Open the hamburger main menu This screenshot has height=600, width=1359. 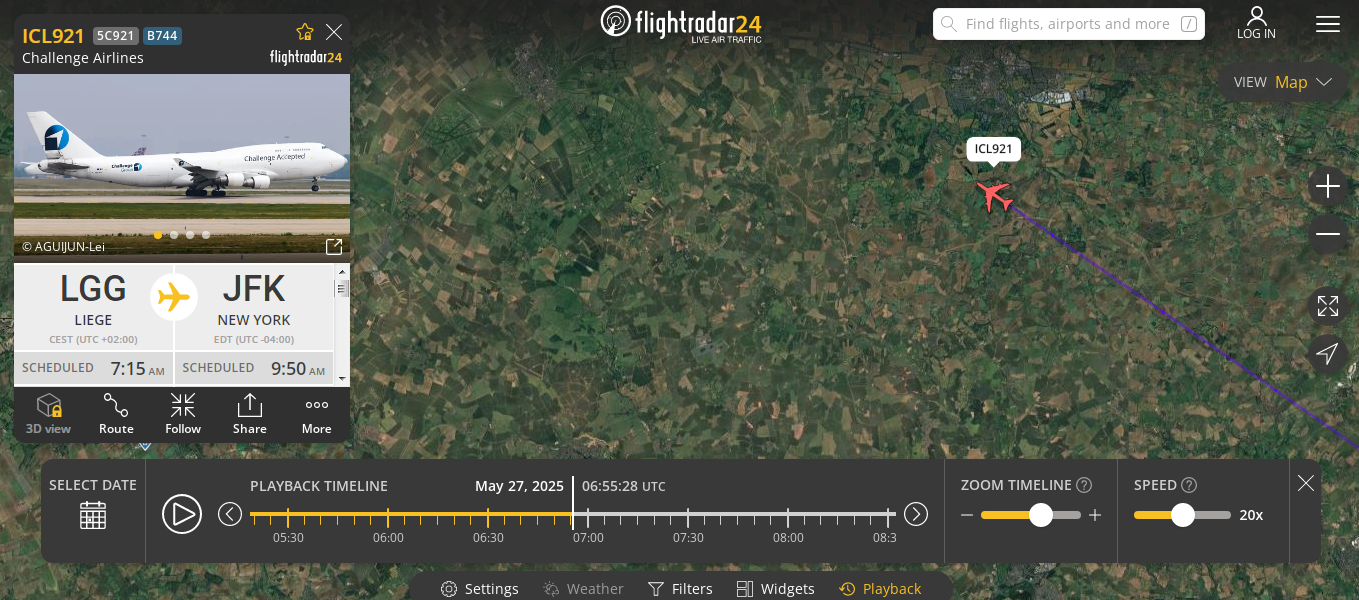click(x=1328, y=24)
